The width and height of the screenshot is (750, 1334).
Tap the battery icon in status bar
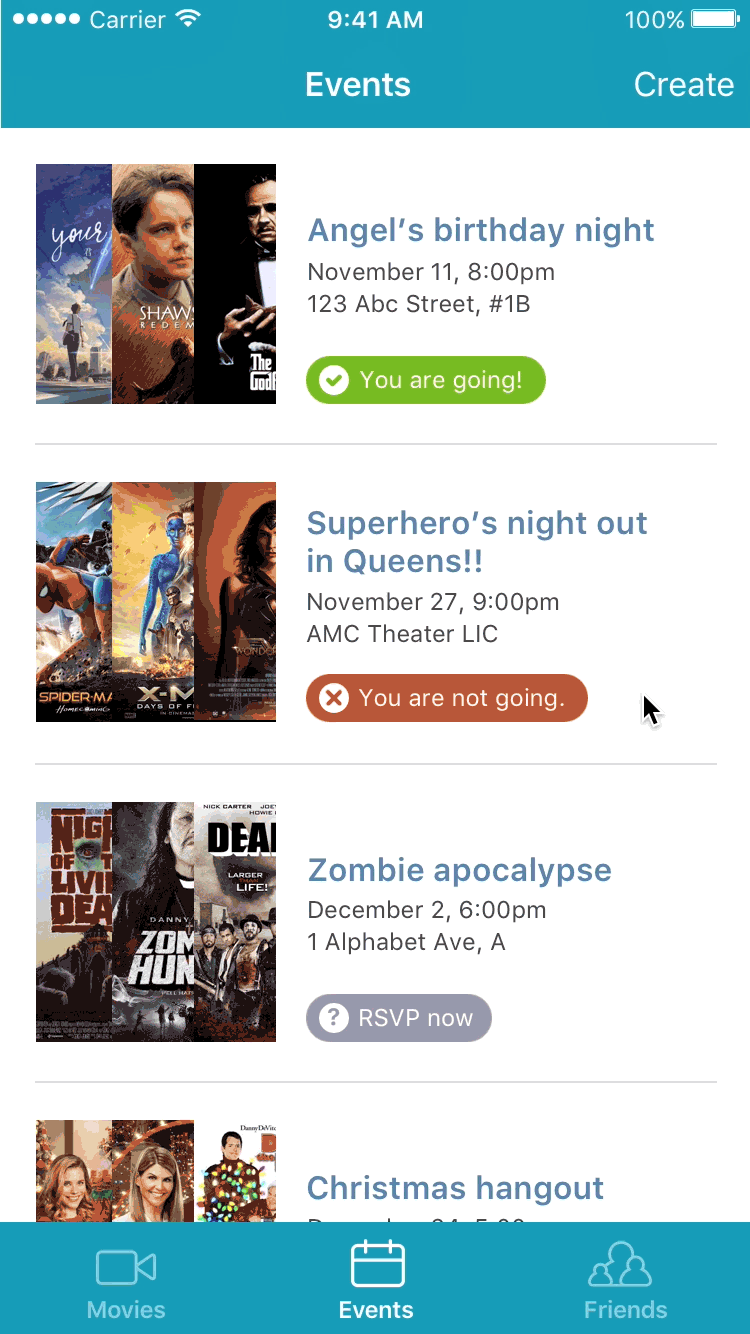click(x=714, y=20)
